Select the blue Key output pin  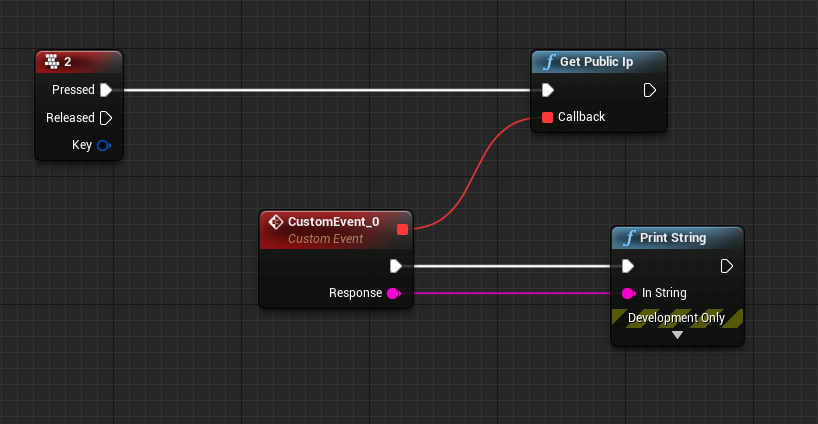point(104,145)
